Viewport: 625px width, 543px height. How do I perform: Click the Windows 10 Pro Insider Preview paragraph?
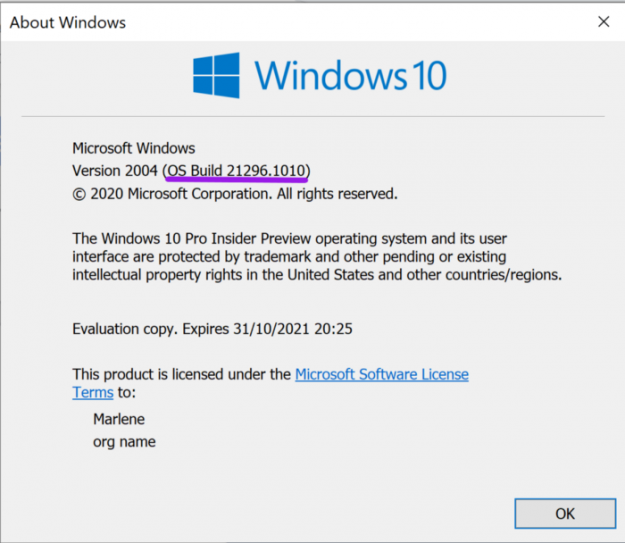[x=317, y=257]
